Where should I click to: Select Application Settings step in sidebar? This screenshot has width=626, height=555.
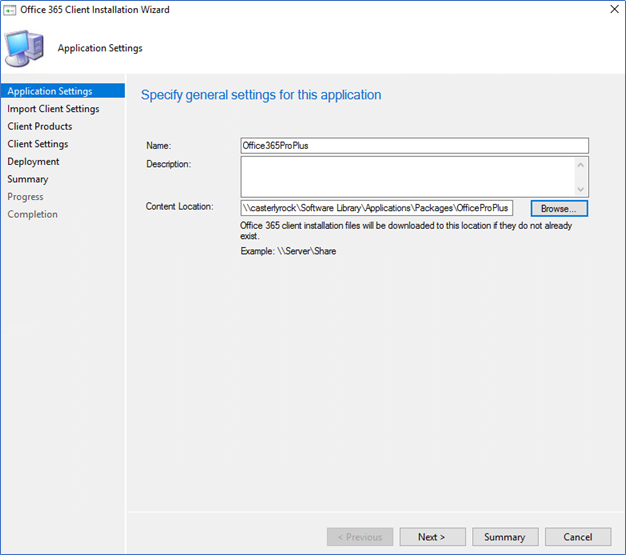point(63,91)
